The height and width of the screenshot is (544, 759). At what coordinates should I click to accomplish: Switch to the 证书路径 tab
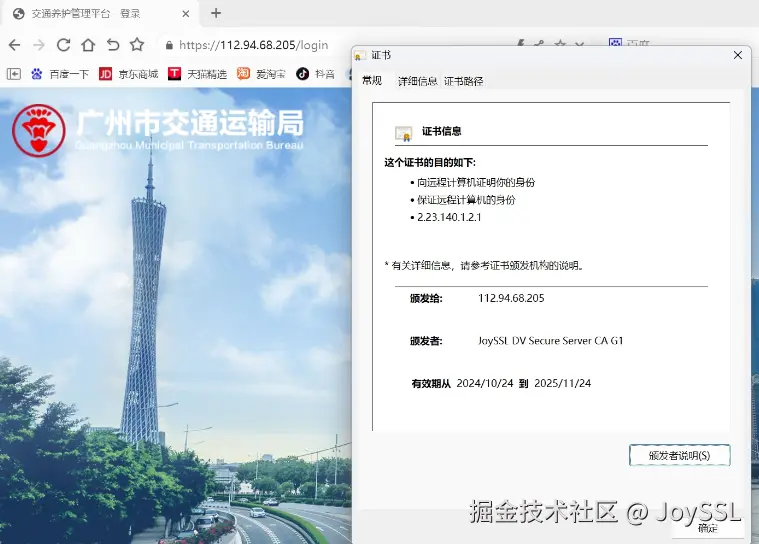463,81
